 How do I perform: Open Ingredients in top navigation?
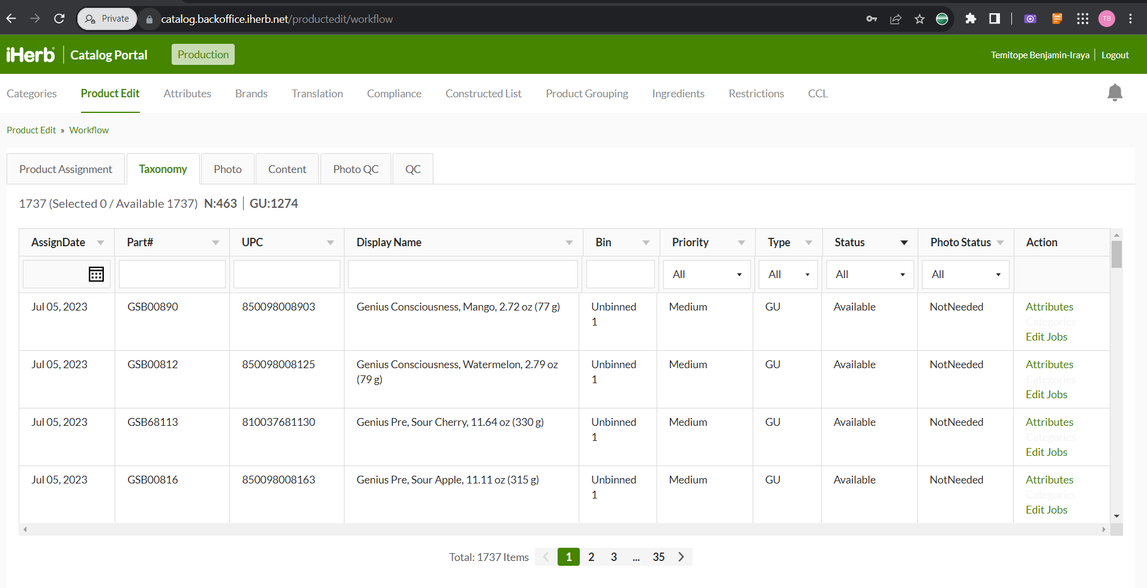[x=678, y=94]
